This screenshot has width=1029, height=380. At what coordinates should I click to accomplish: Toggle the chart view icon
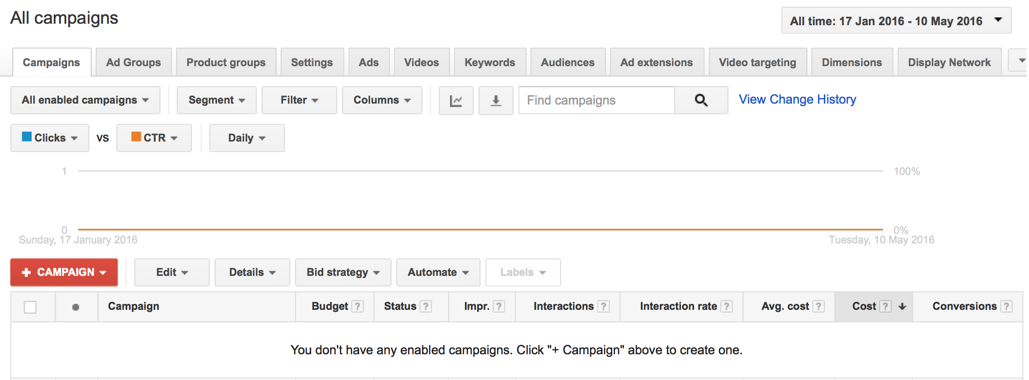tap(456, 100)
